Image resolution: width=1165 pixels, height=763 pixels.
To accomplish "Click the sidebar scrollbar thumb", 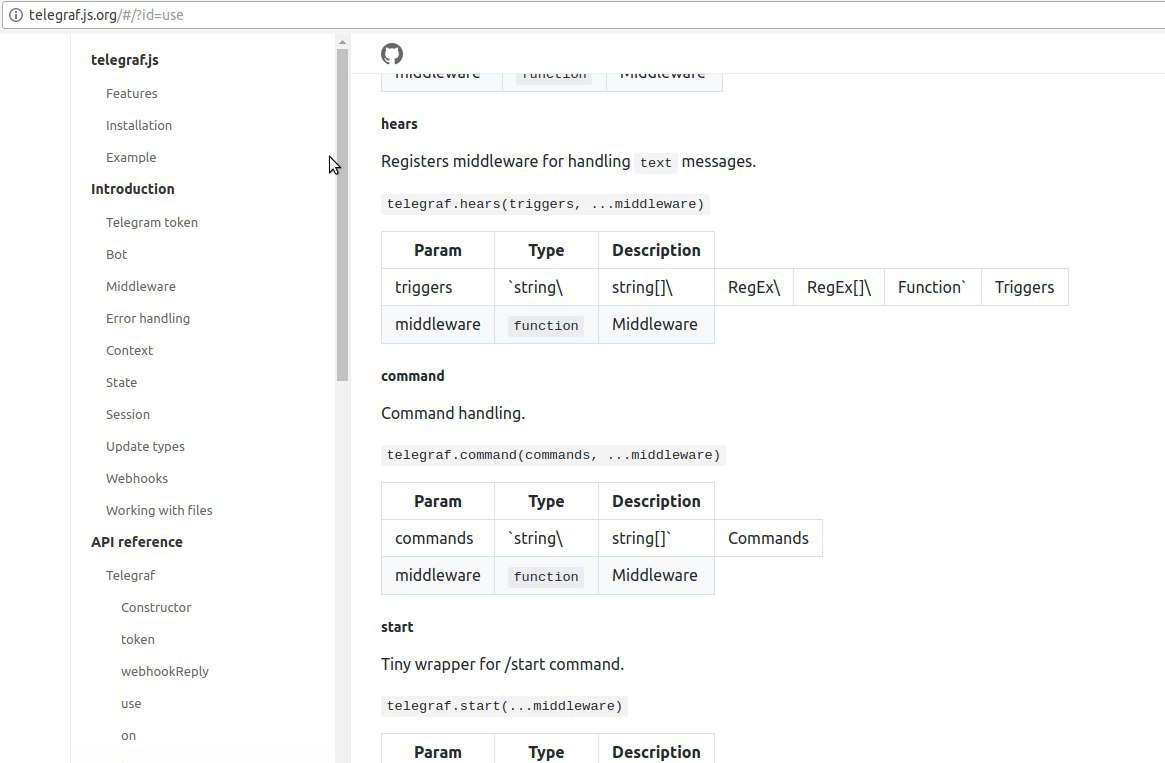I will tap(343, 215).
